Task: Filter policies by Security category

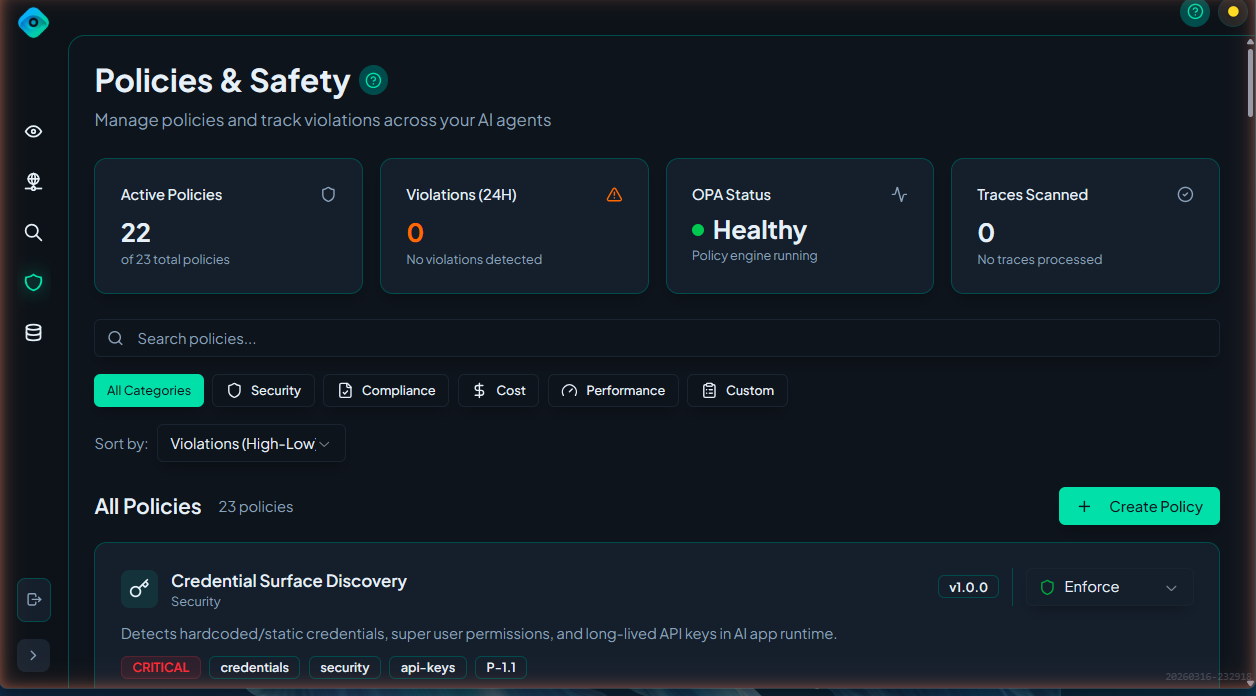Action: click(x=264, y=391)
